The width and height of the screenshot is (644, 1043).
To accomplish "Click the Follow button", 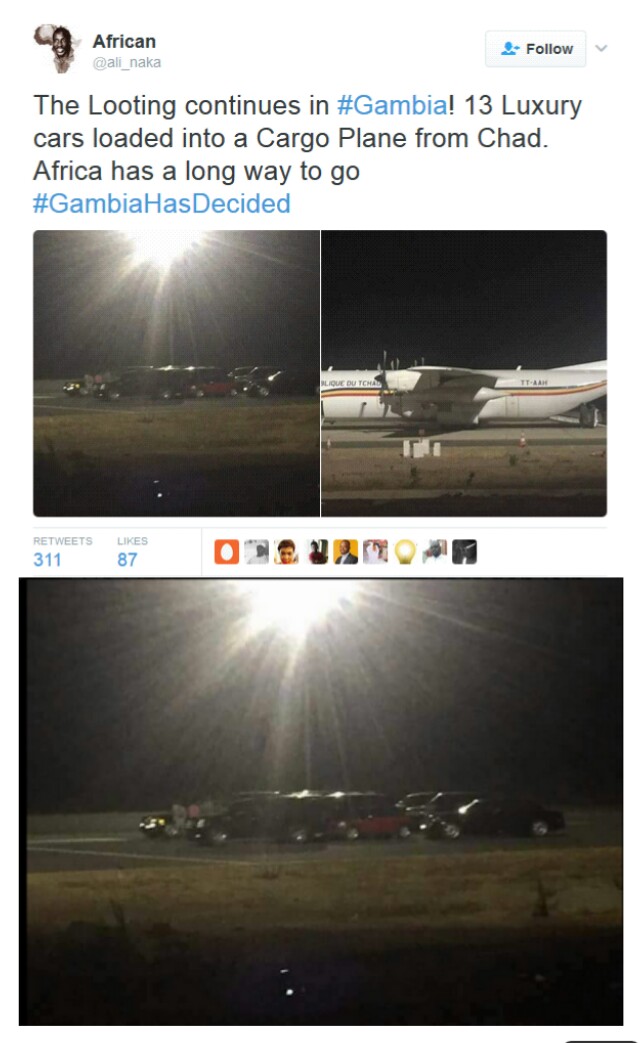I will [536, 49].
